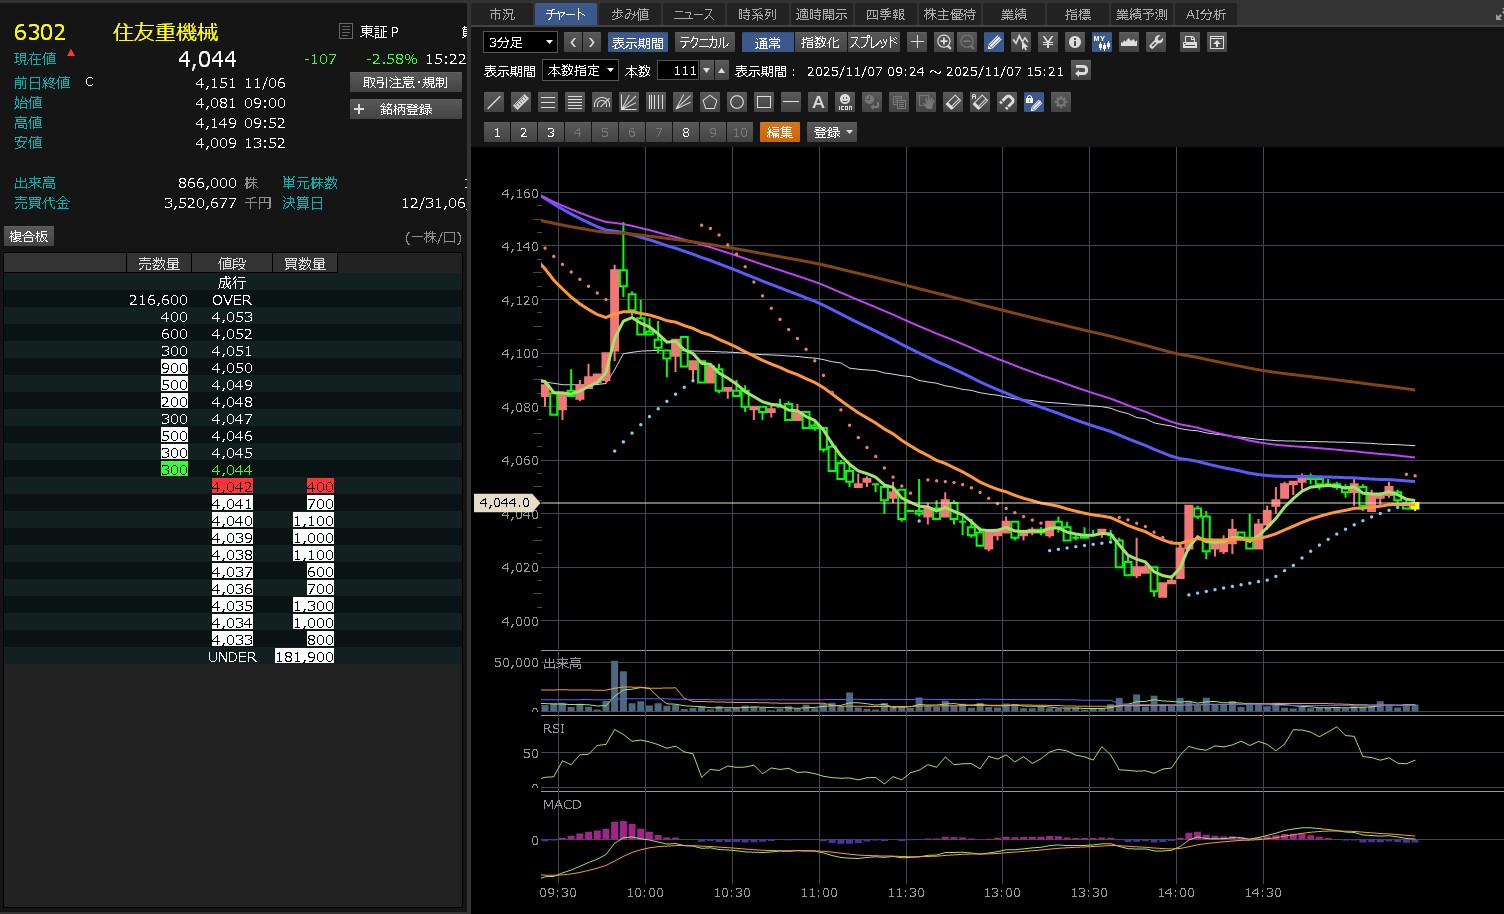Click the 銘柄登録 button
1504x914 pixels.
tap(406, 109)
